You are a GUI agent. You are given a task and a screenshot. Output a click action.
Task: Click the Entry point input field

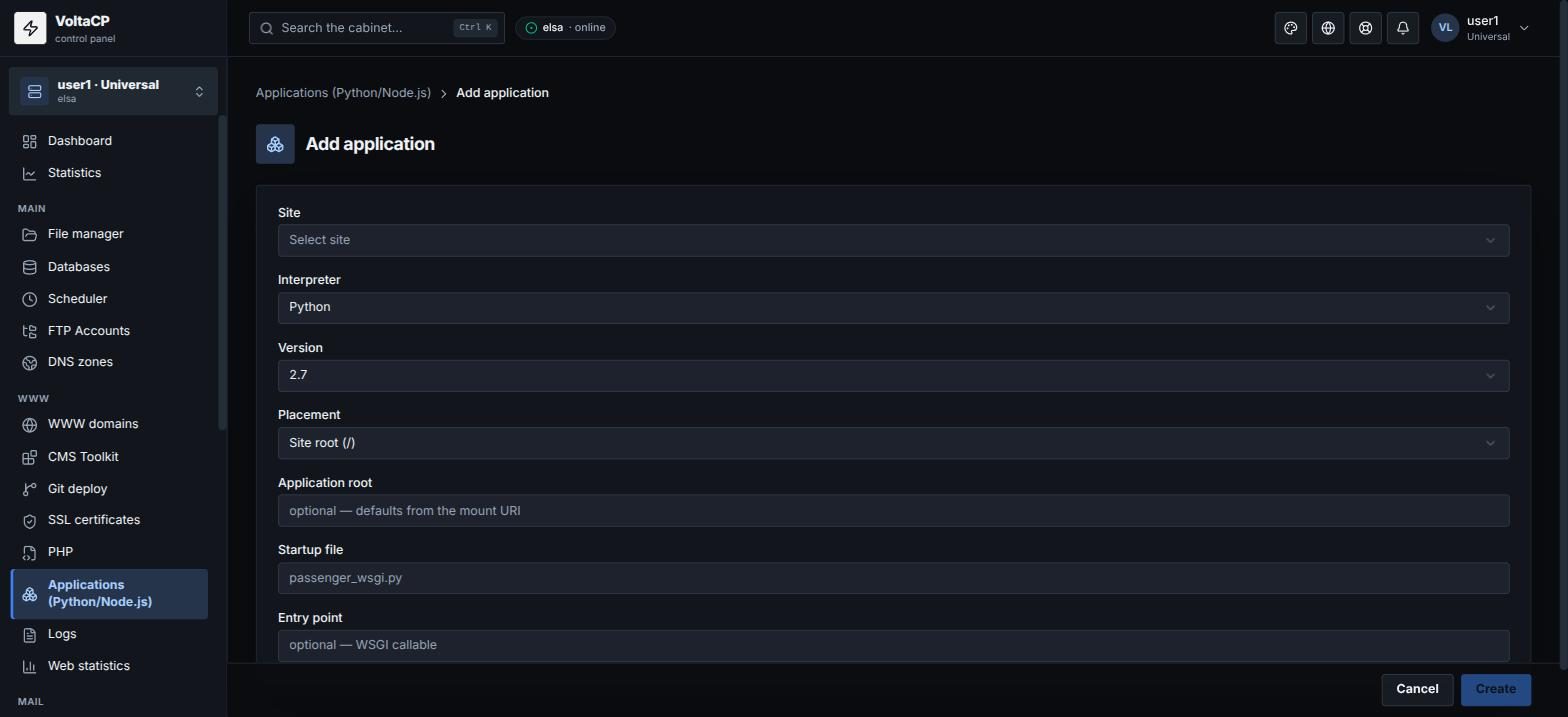pyautogui.click(x=893, y=645)
